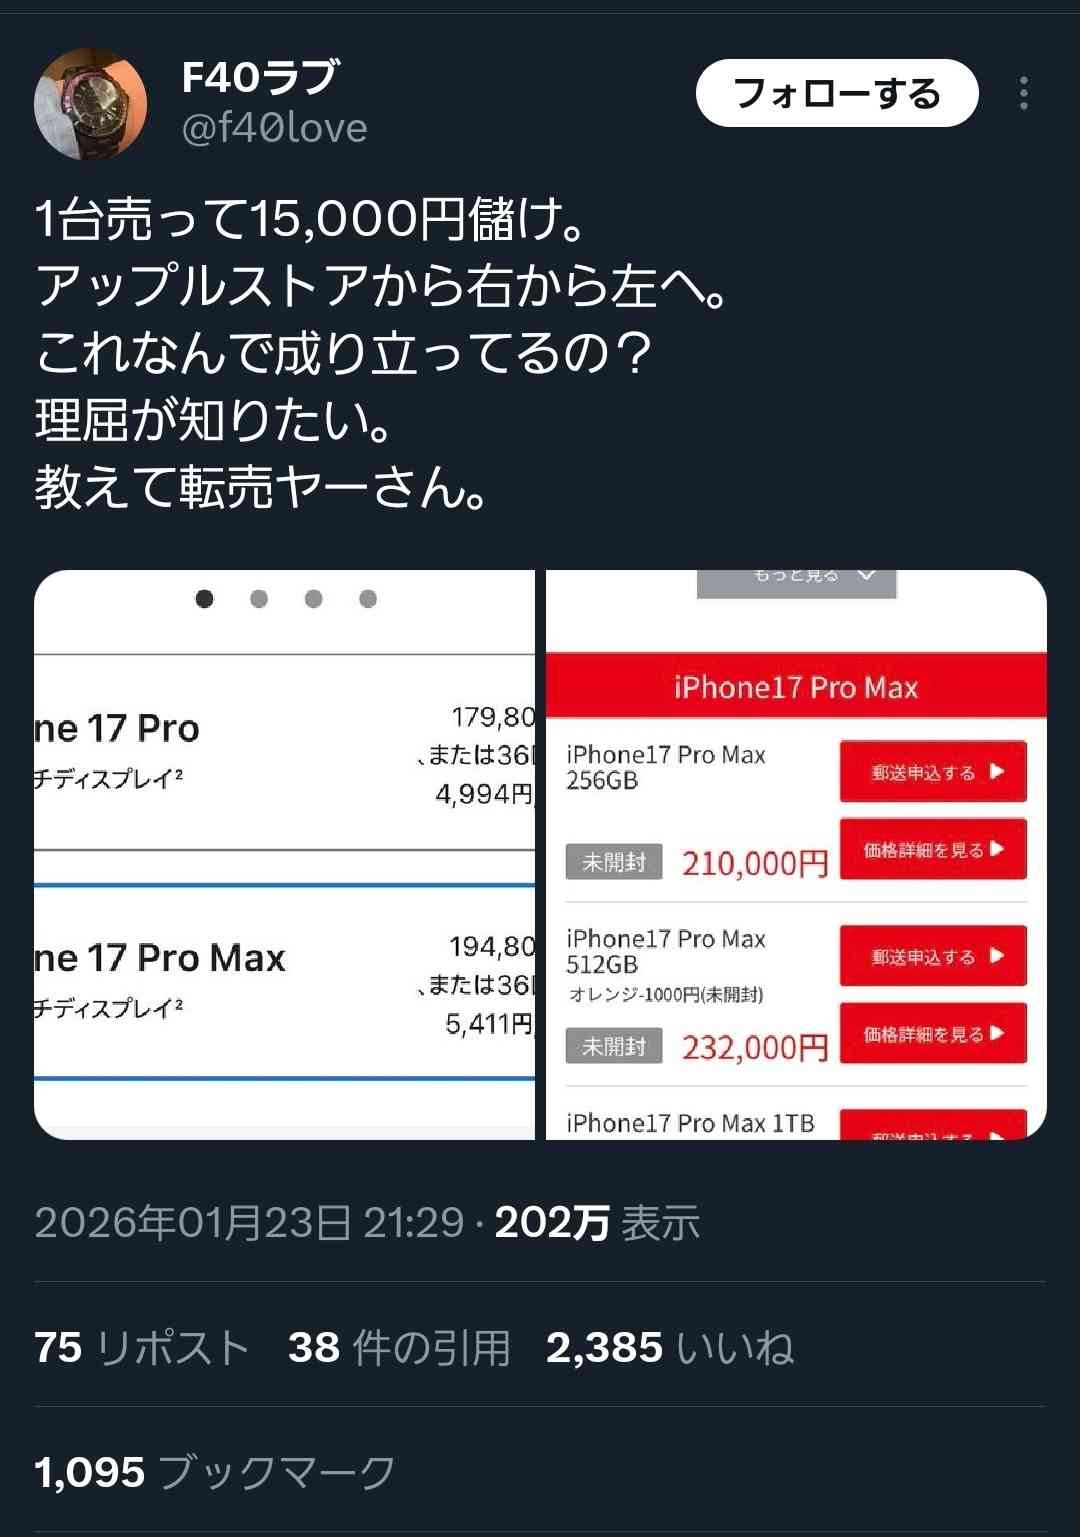1080x1537 pixels.
Task: Open the F40ラブ display name
Action: (x=260, y=77)
